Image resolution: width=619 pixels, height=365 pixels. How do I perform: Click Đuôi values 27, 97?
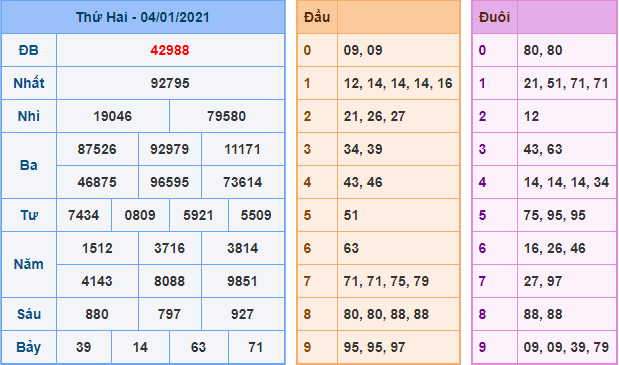point(543,281)
